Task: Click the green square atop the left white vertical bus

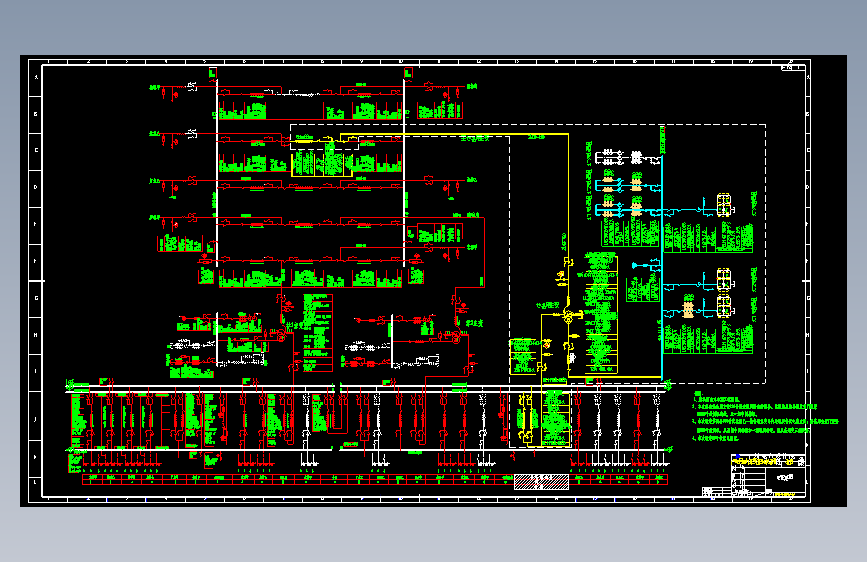Action: (x=213, y=73)
